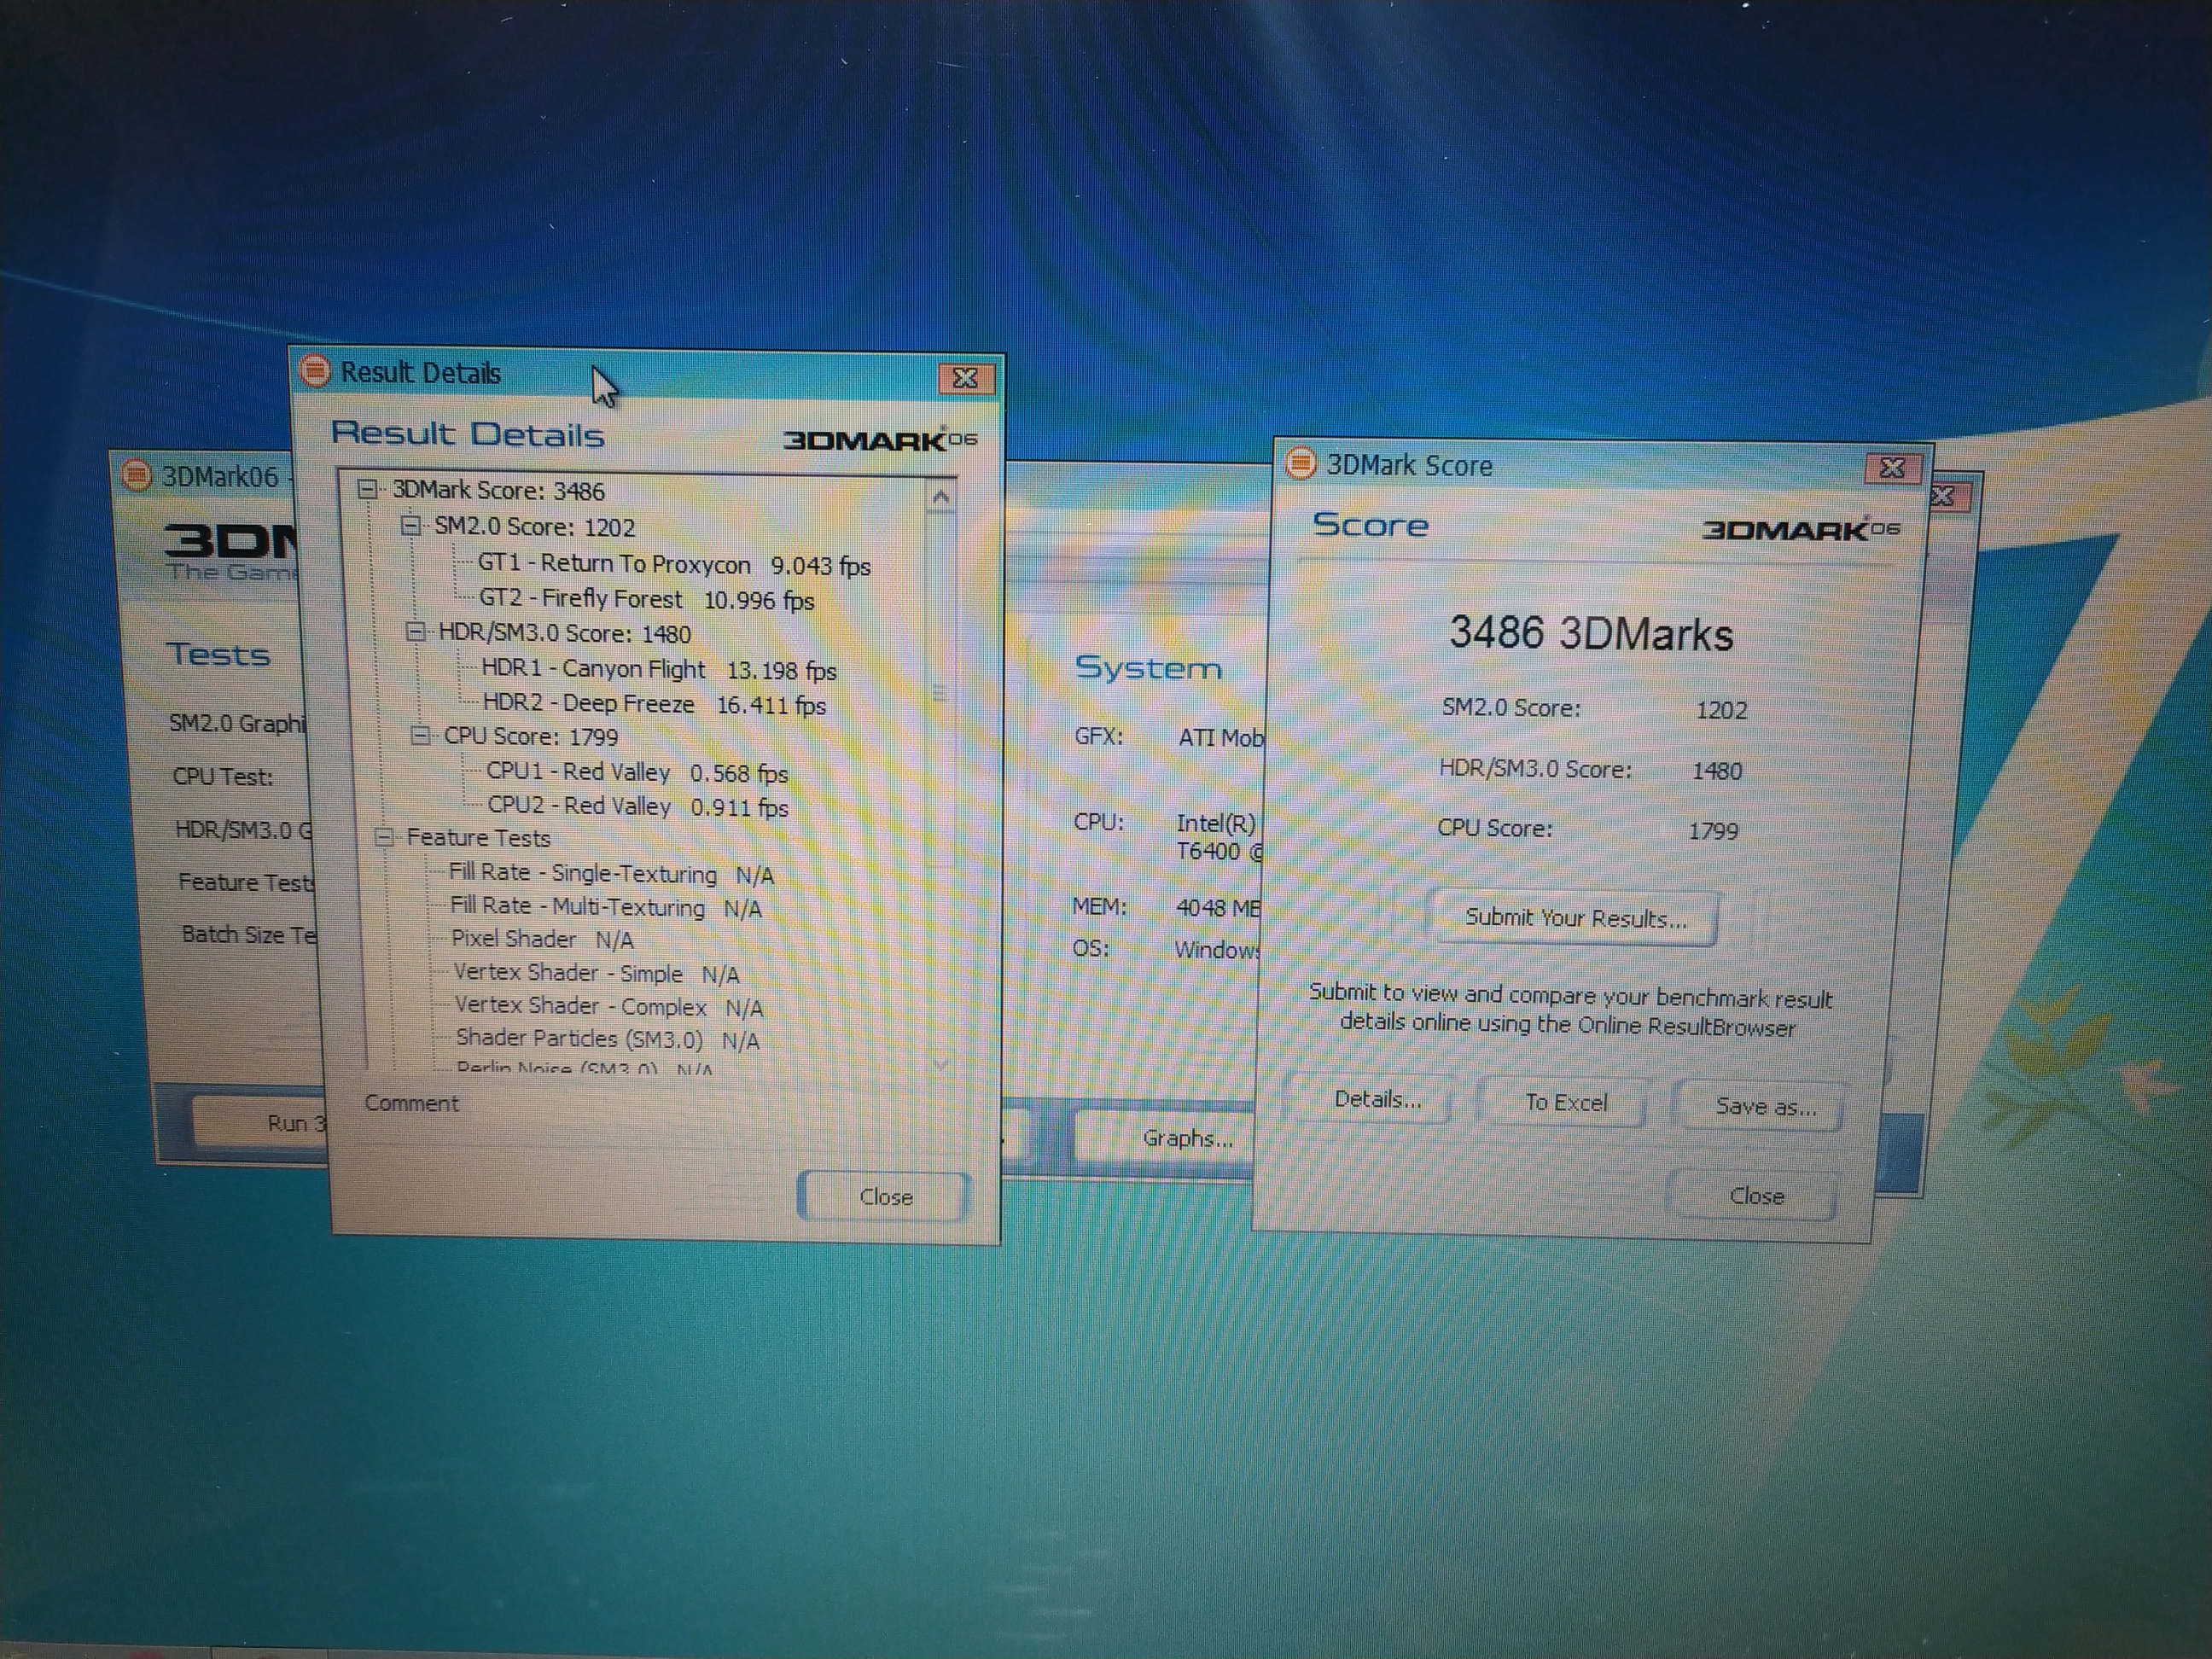This screenshot has height=1659, width=2212.
Task: Click the OS: Windows text in System panel
Action: [x=1165, y=948]
